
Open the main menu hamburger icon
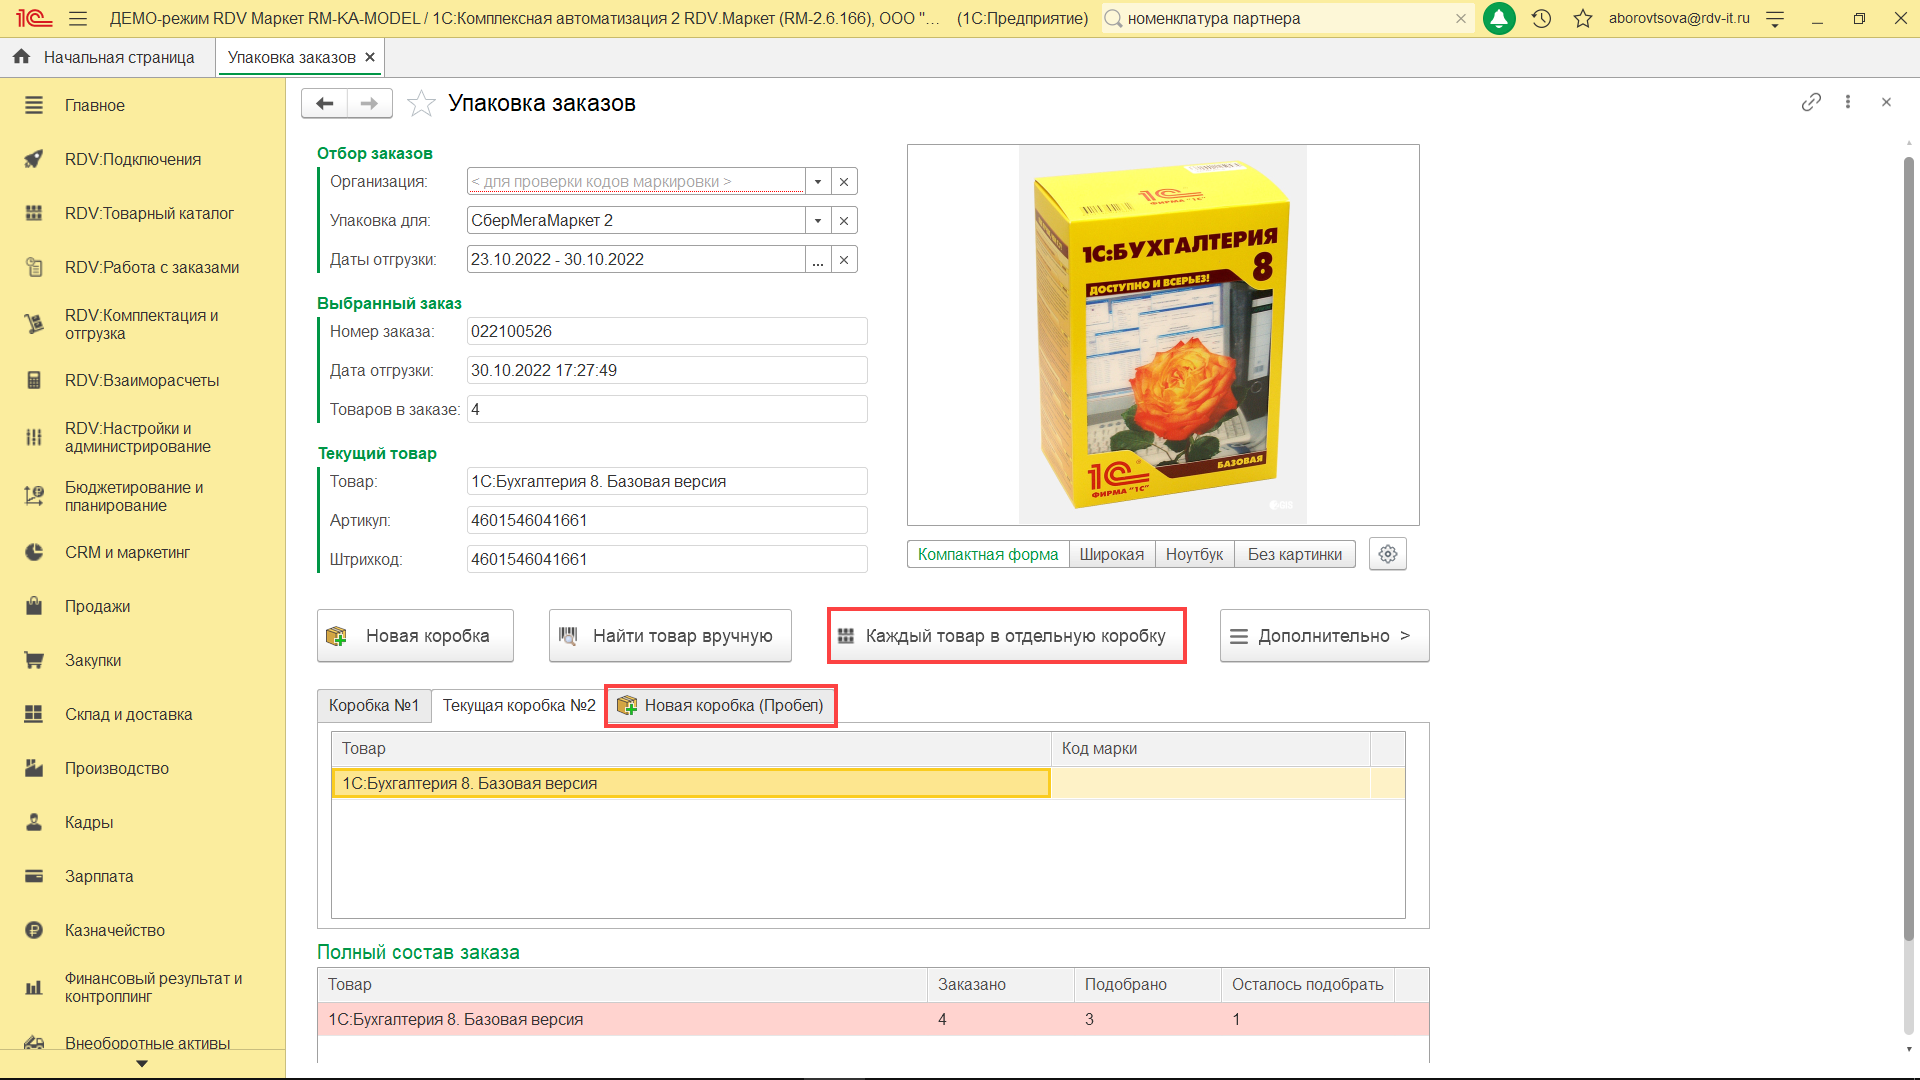pyautogui.click(x=78, y=18)
